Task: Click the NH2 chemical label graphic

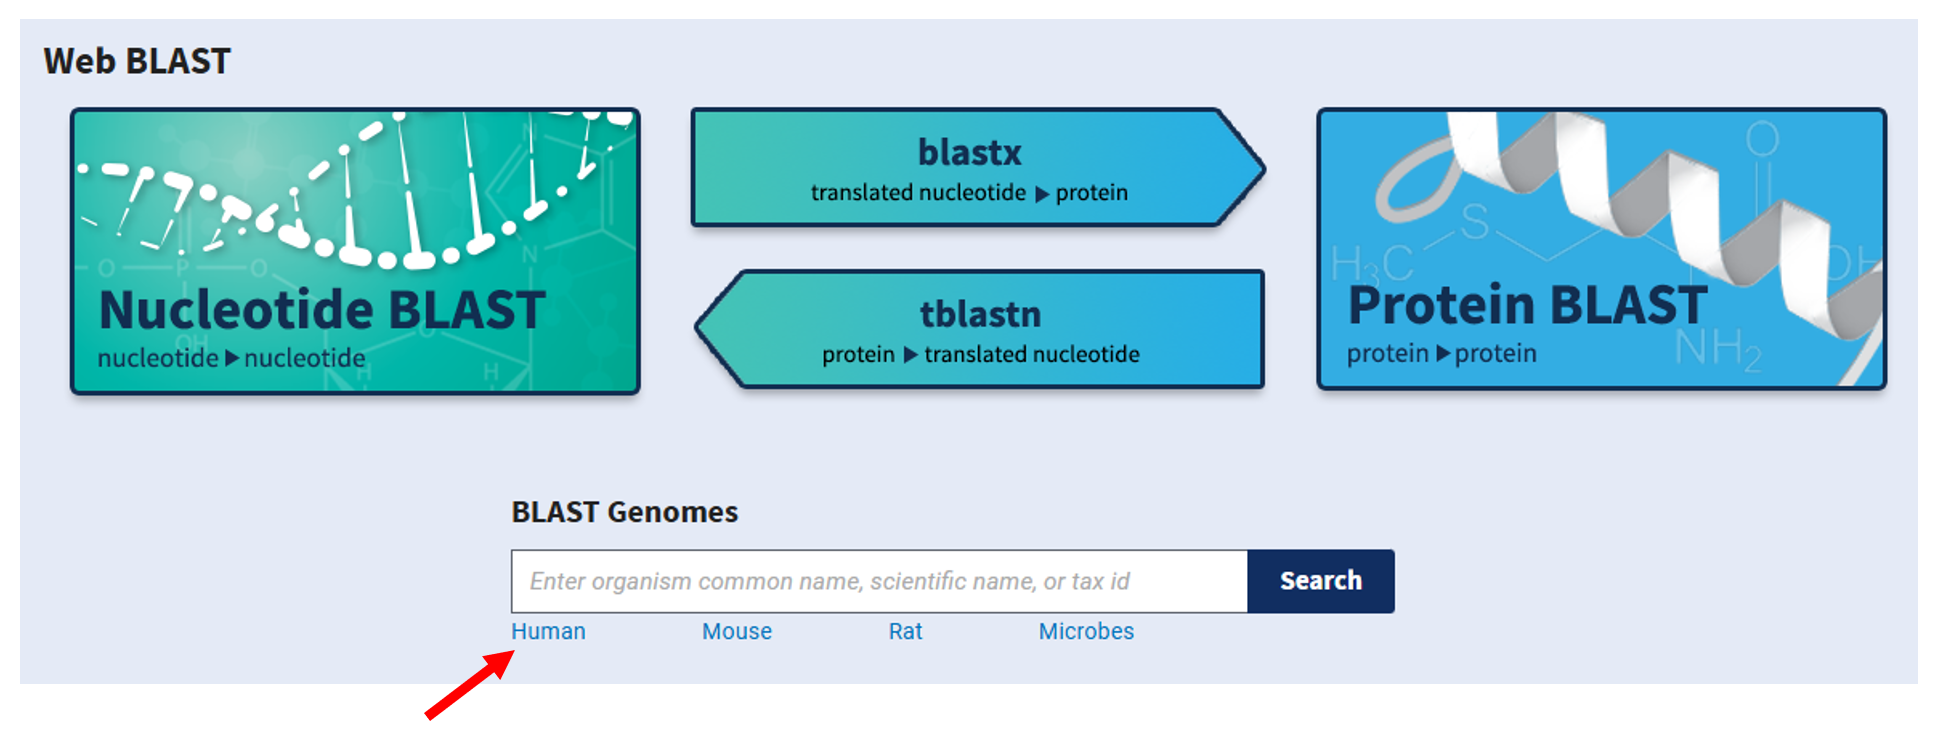Action: point(1717,350)
